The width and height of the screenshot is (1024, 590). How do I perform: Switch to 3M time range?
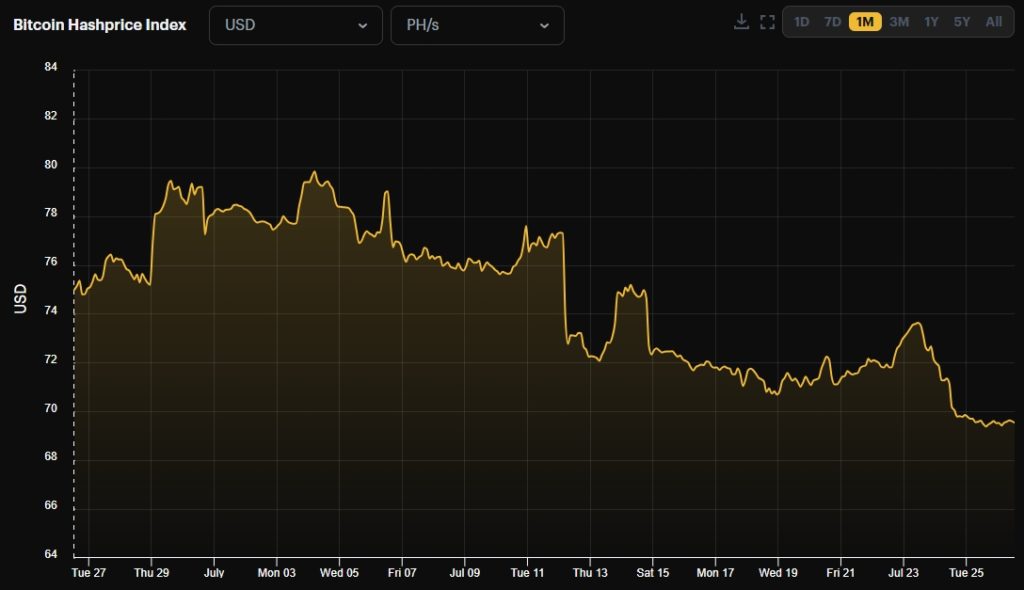pyautogui.click(x=899, y=22)
